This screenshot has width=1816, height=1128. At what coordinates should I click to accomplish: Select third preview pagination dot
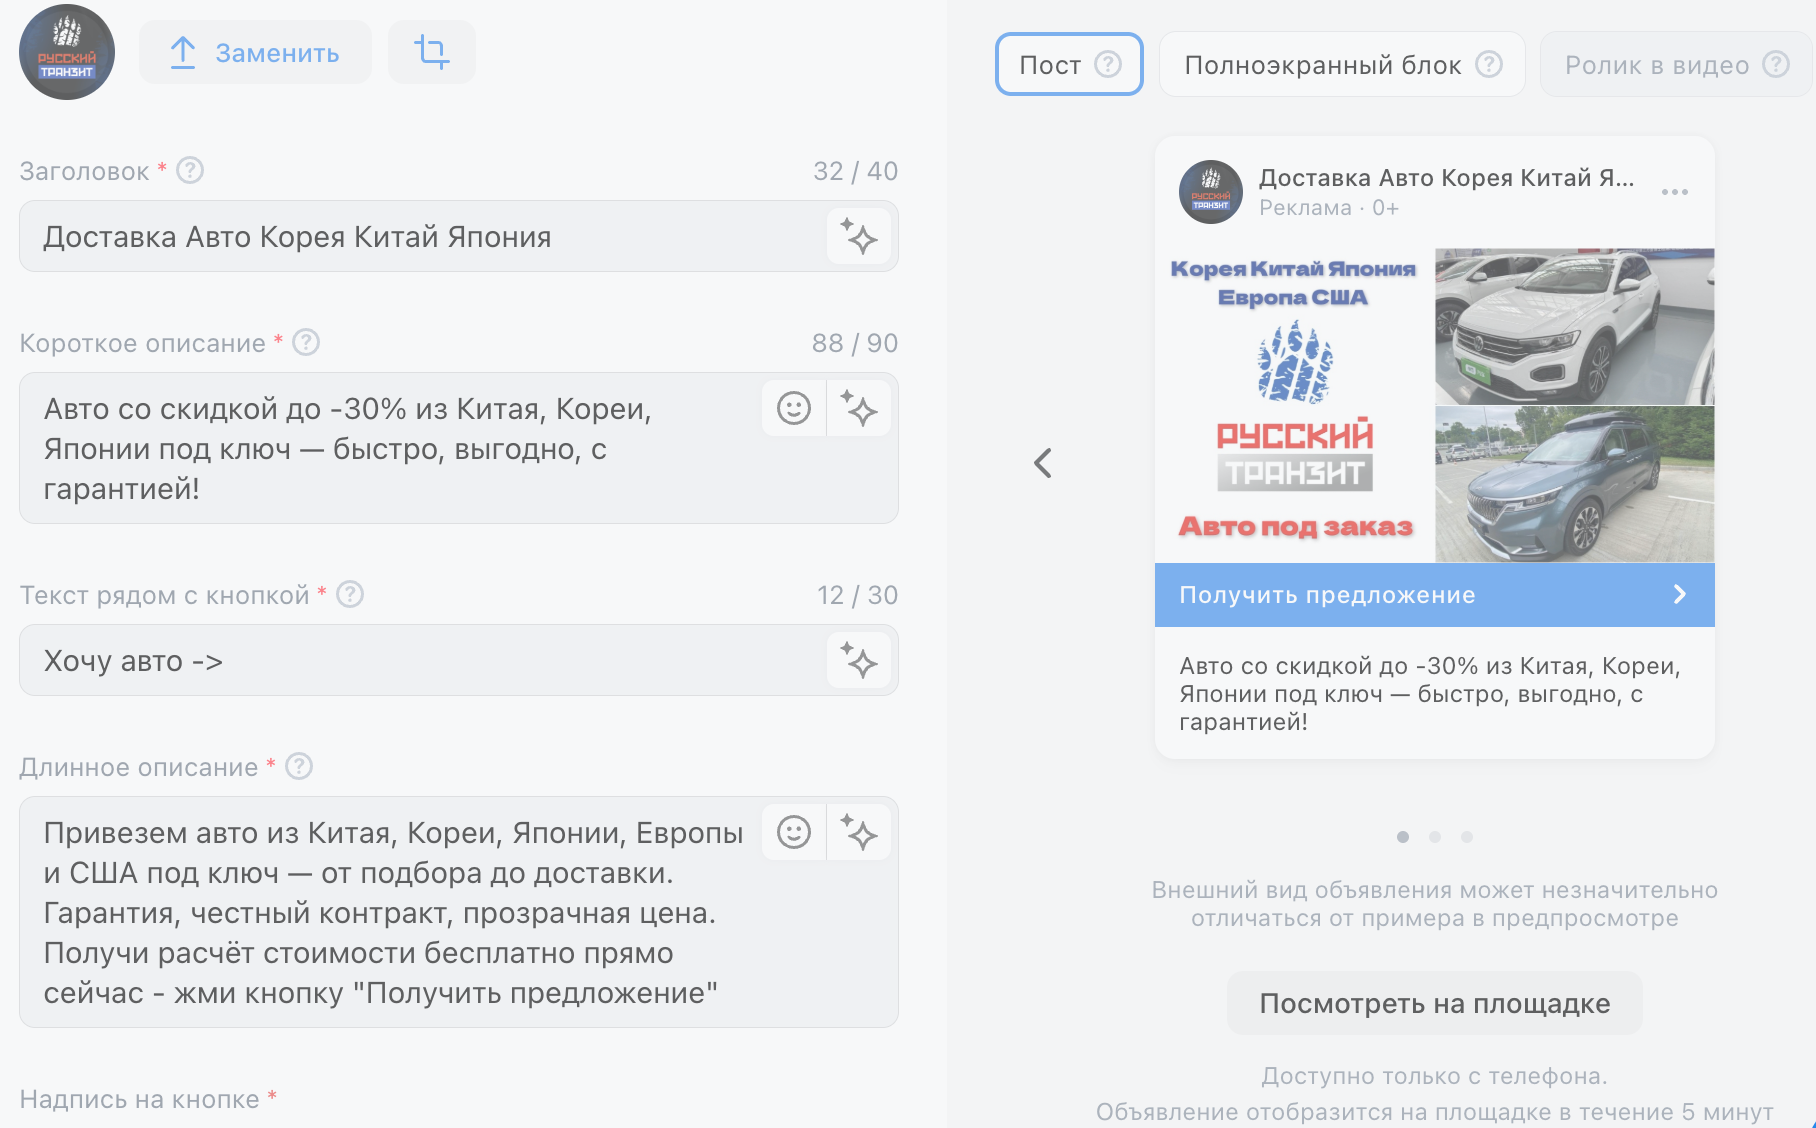tap(1467, 837)
